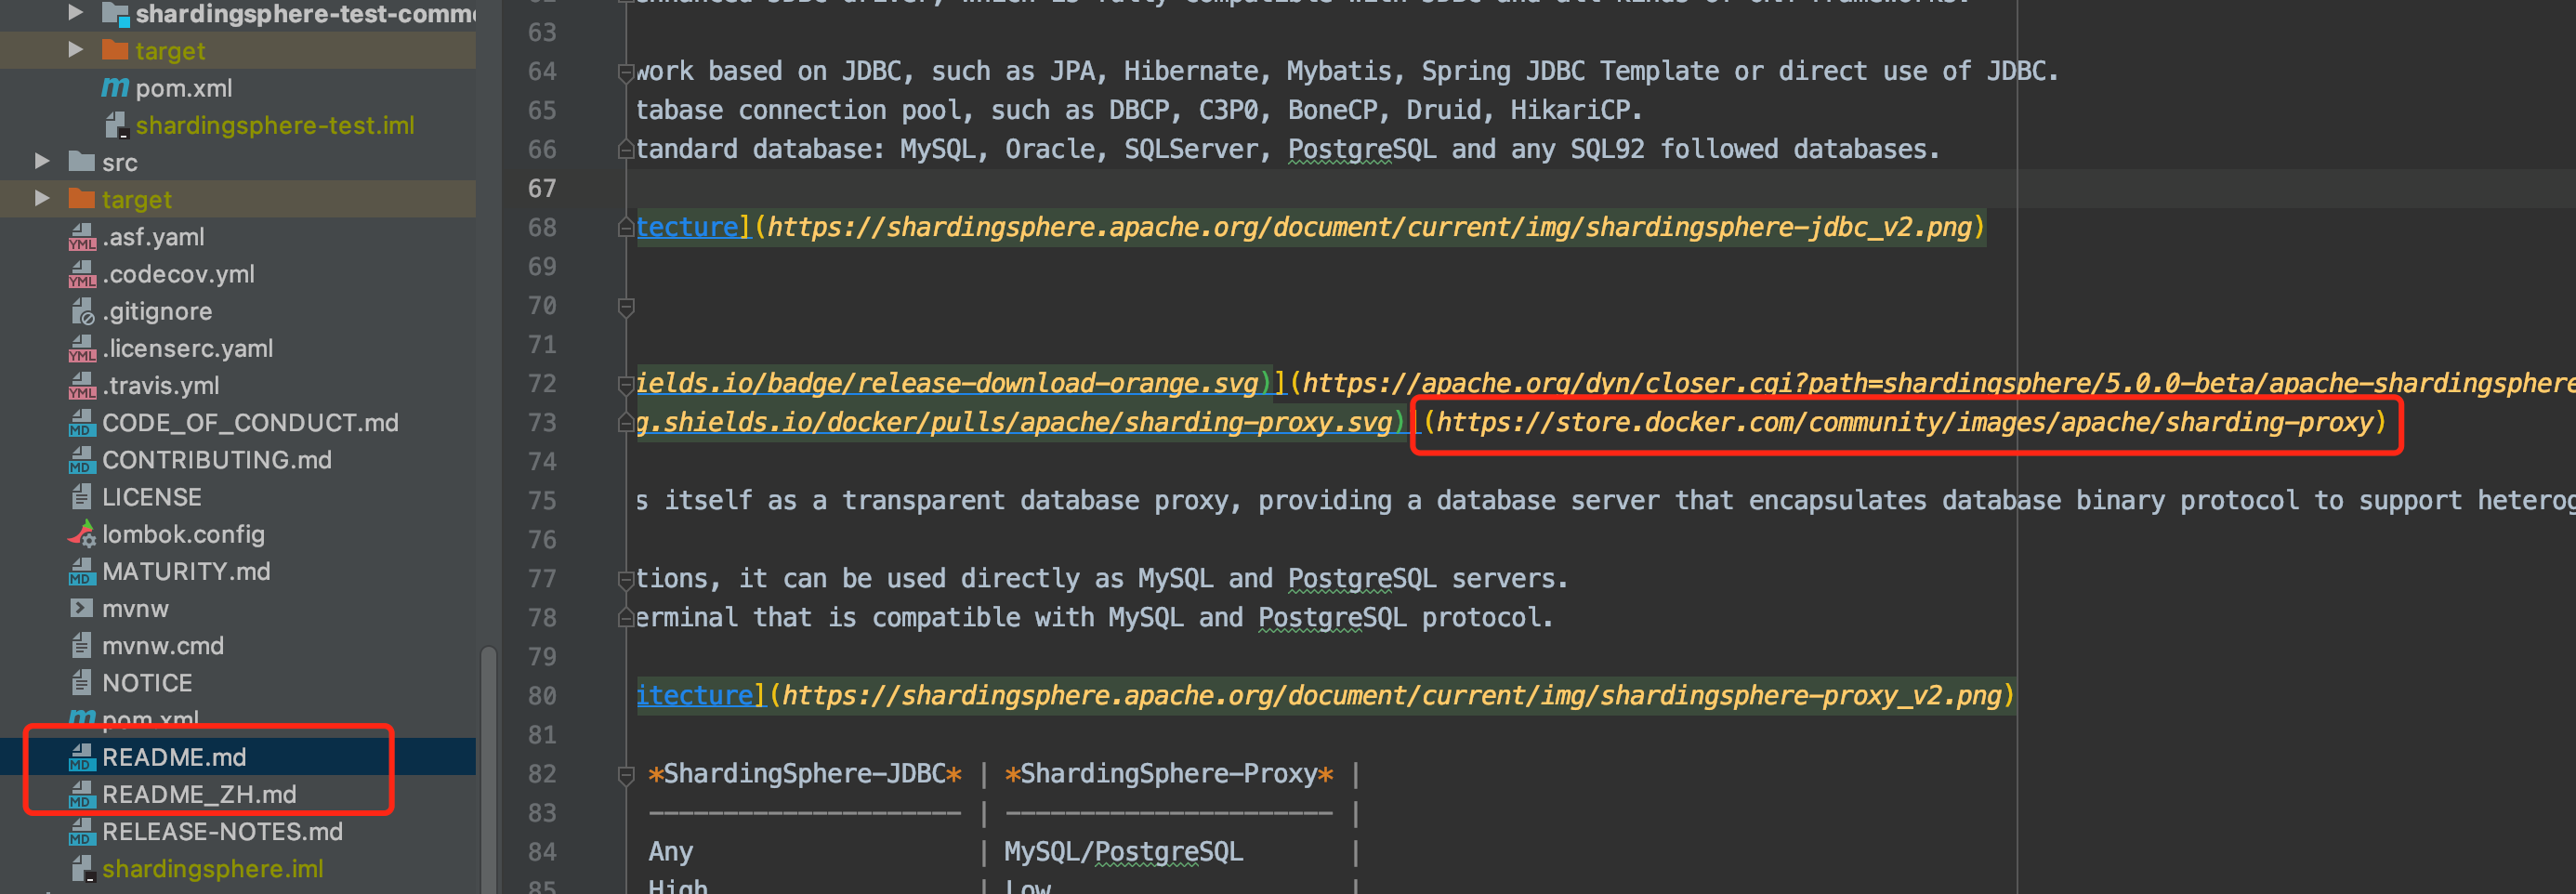
Task: Open the shardingsphere-proxy_v2.png URL link
Action: pyautogui.click(x=1391, y=695)
